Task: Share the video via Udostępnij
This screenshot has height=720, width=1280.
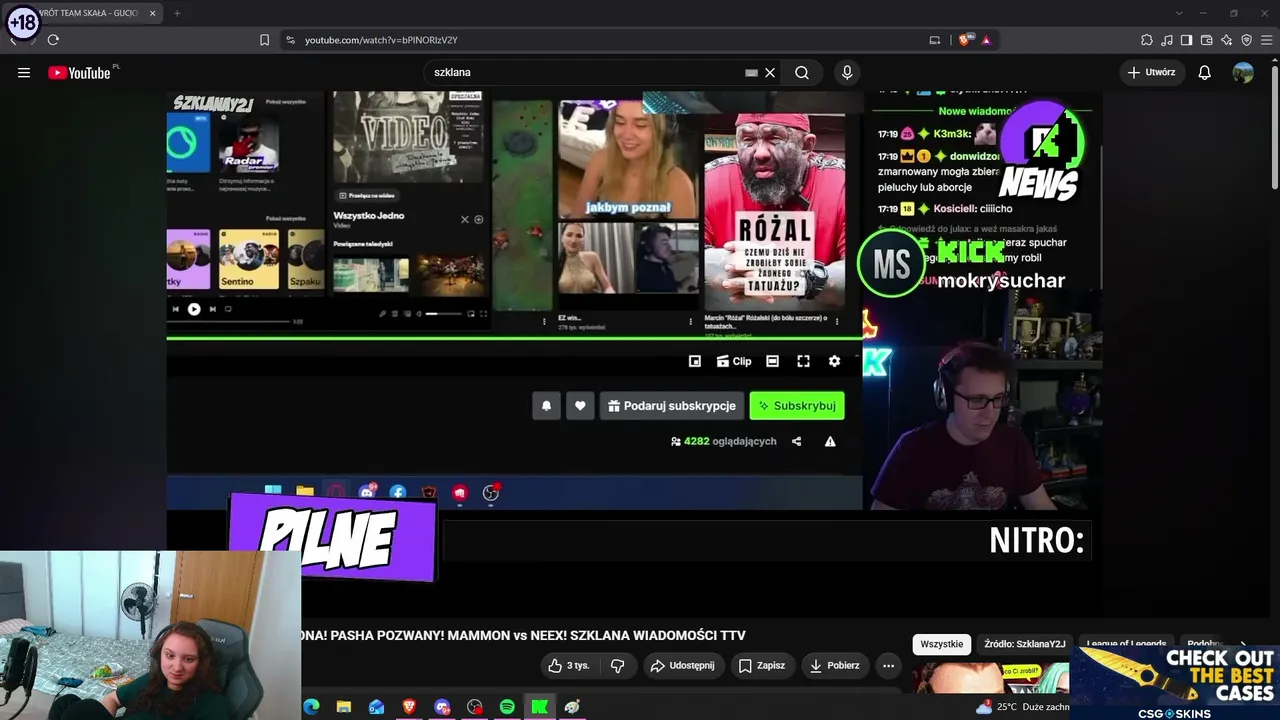Action: 683,665
